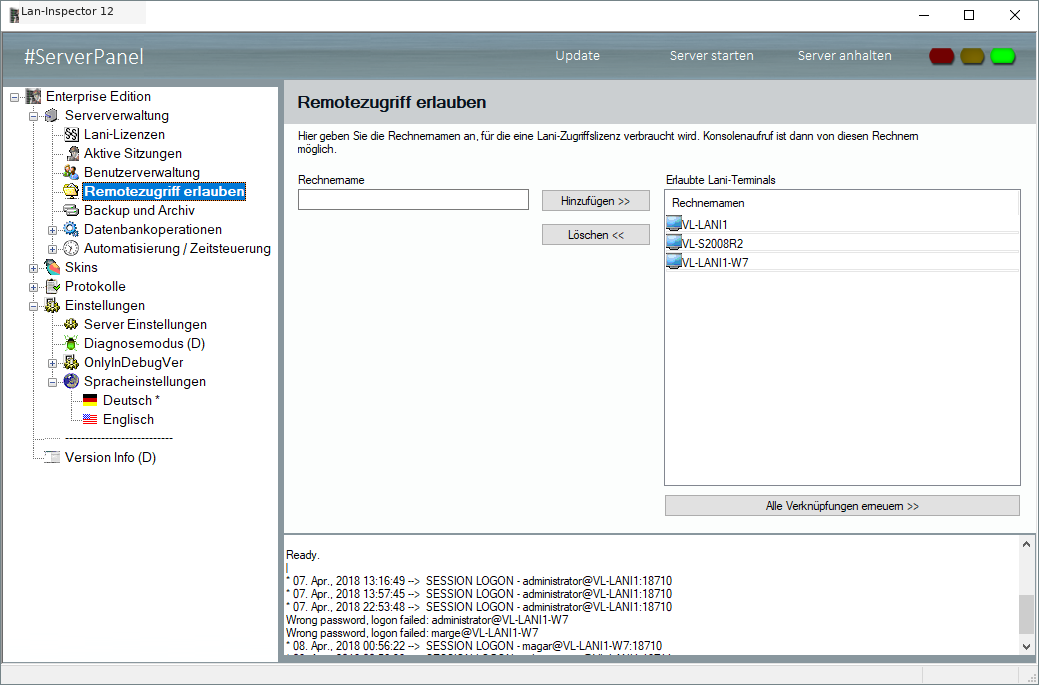Select Englisch language item
This screenshot has width=1039, height=685.
(x=128, y=419)
